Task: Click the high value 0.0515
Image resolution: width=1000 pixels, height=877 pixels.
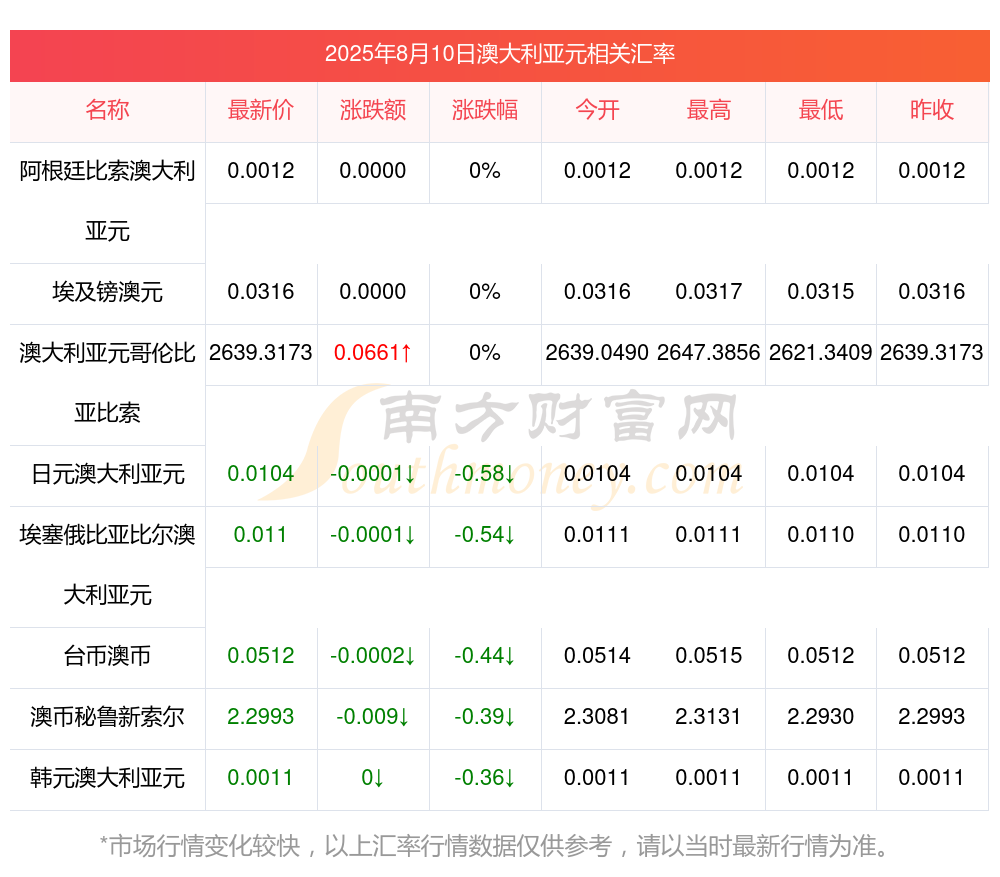Action: (x=709, y=656)
